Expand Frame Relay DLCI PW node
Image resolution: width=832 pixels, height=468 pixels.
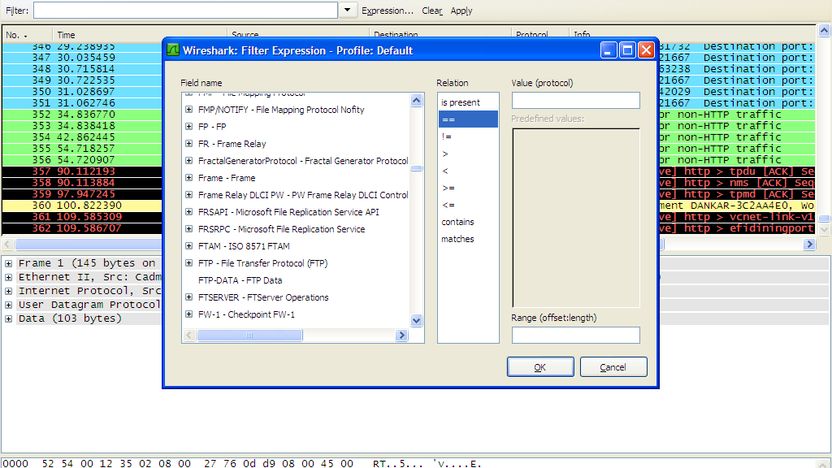point(188,195)
